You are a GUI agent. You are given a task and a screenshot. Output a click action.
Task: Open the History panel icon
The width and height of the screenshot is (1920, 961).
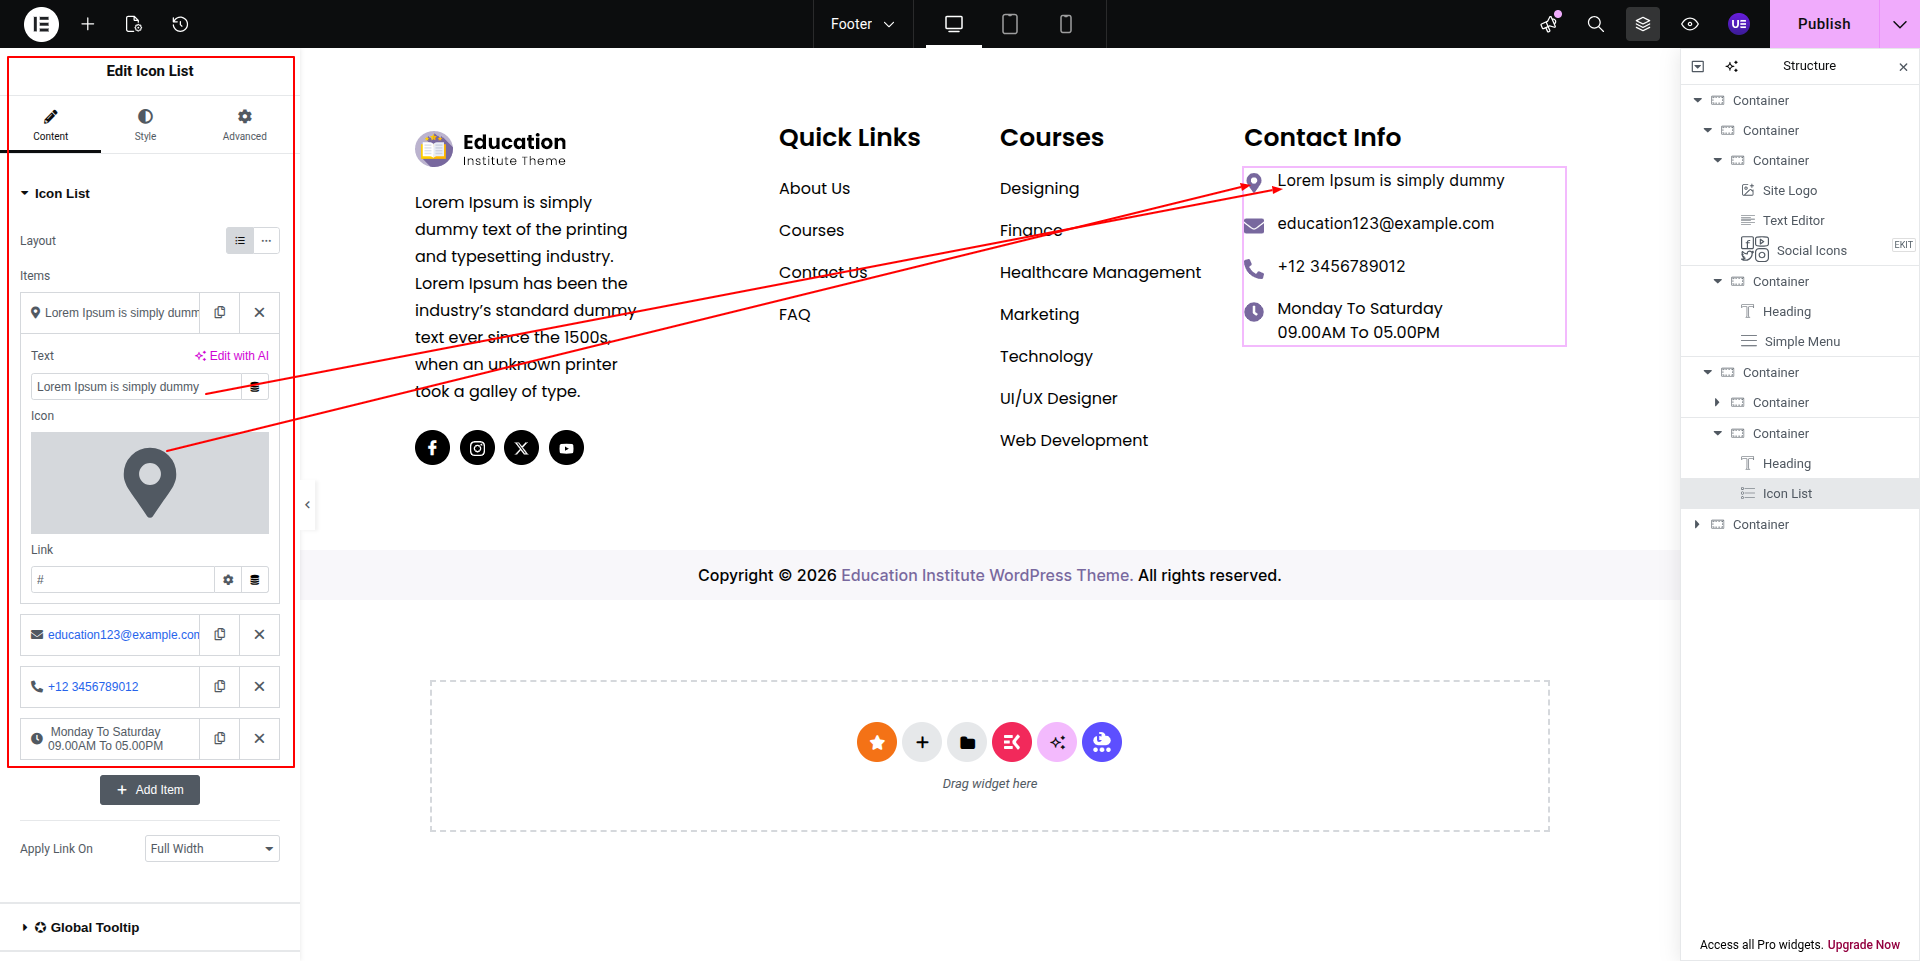(180, 24)
